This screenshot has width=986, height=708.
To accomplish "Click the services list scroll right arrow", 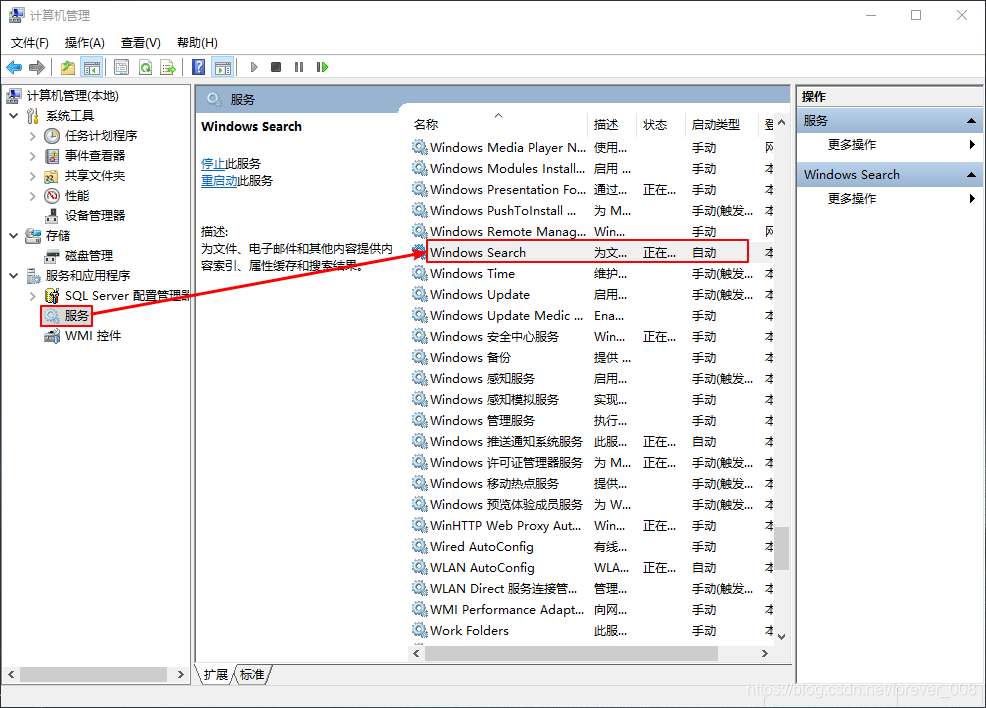I will 765,653.
